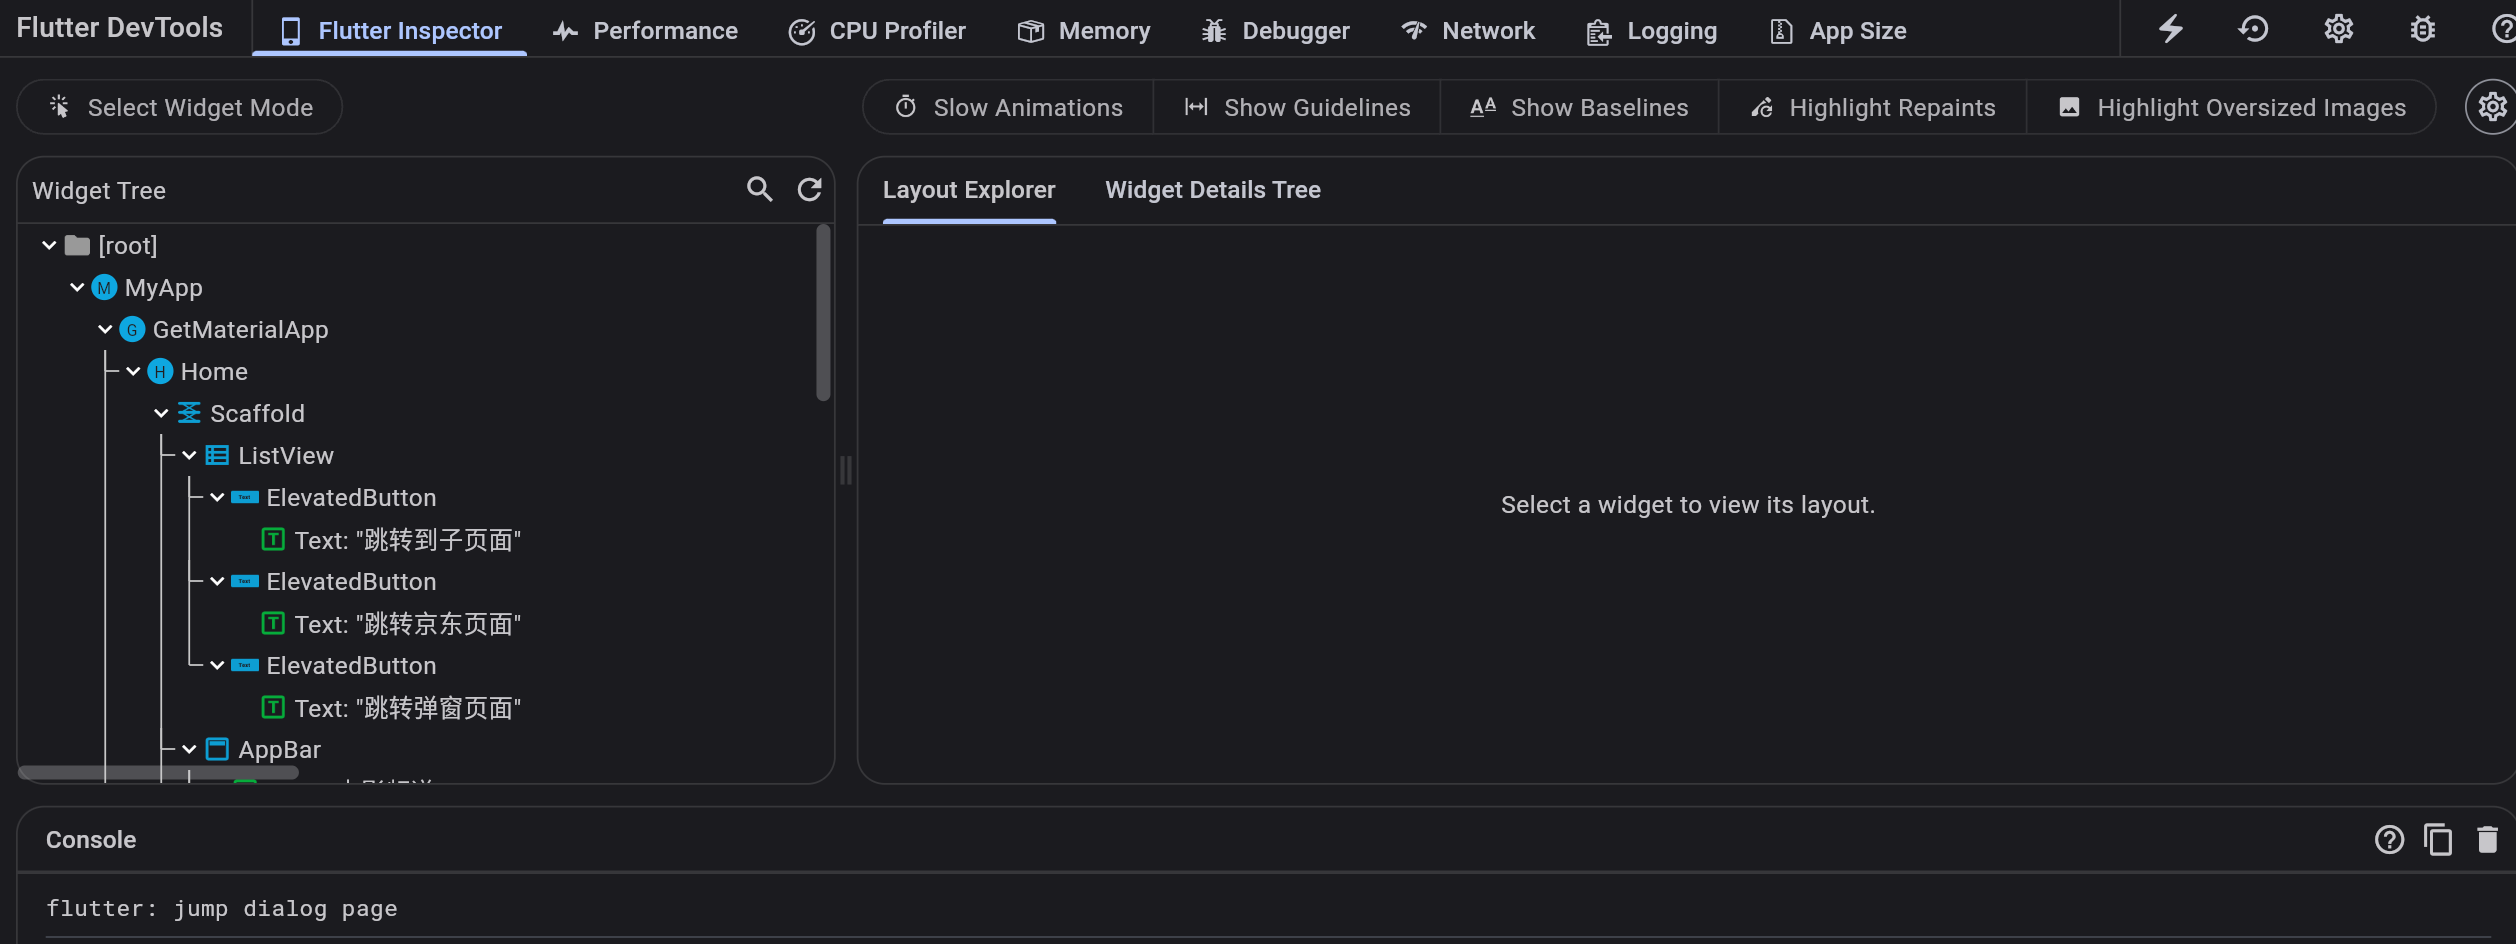
Task: Copy console contents to clipboard
Action: pos(2438,839)
